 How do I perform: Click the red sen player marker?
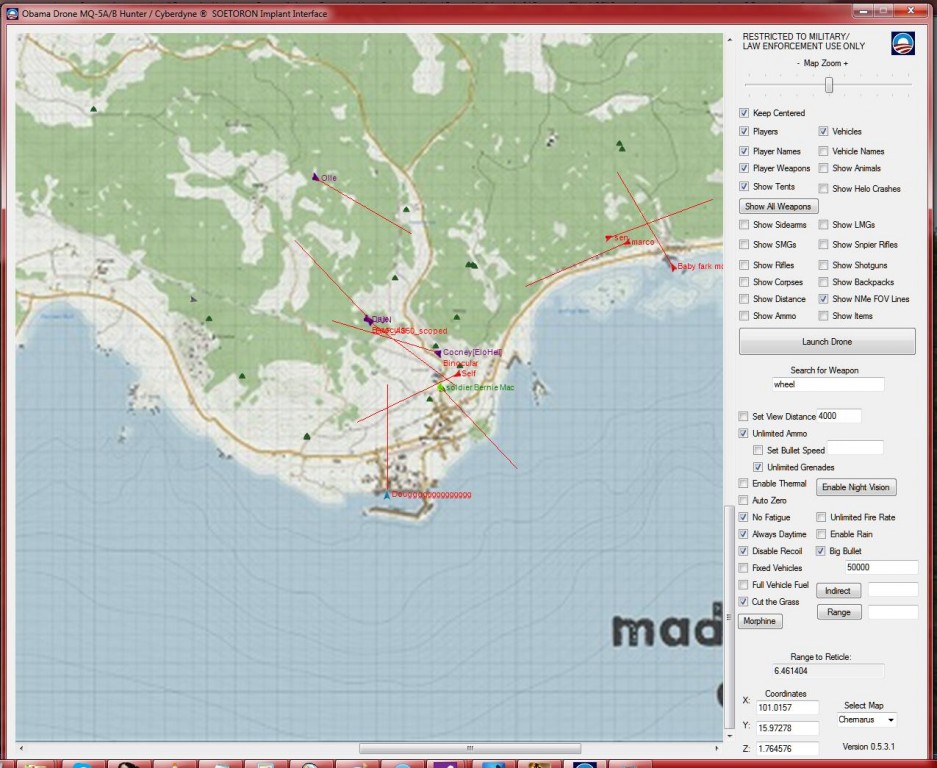pos(608,238)
